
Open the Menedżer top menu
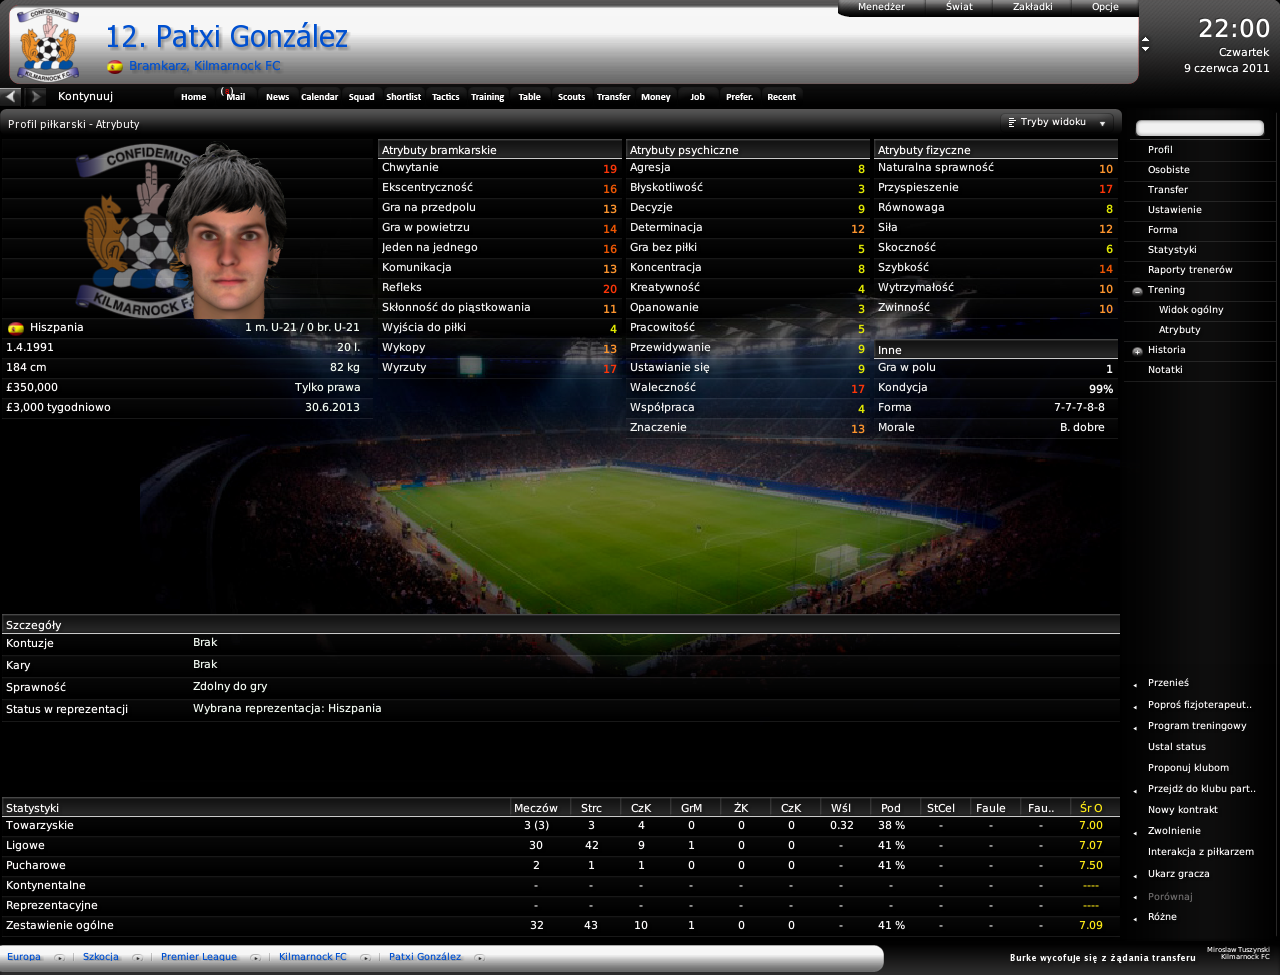(881, 7)
